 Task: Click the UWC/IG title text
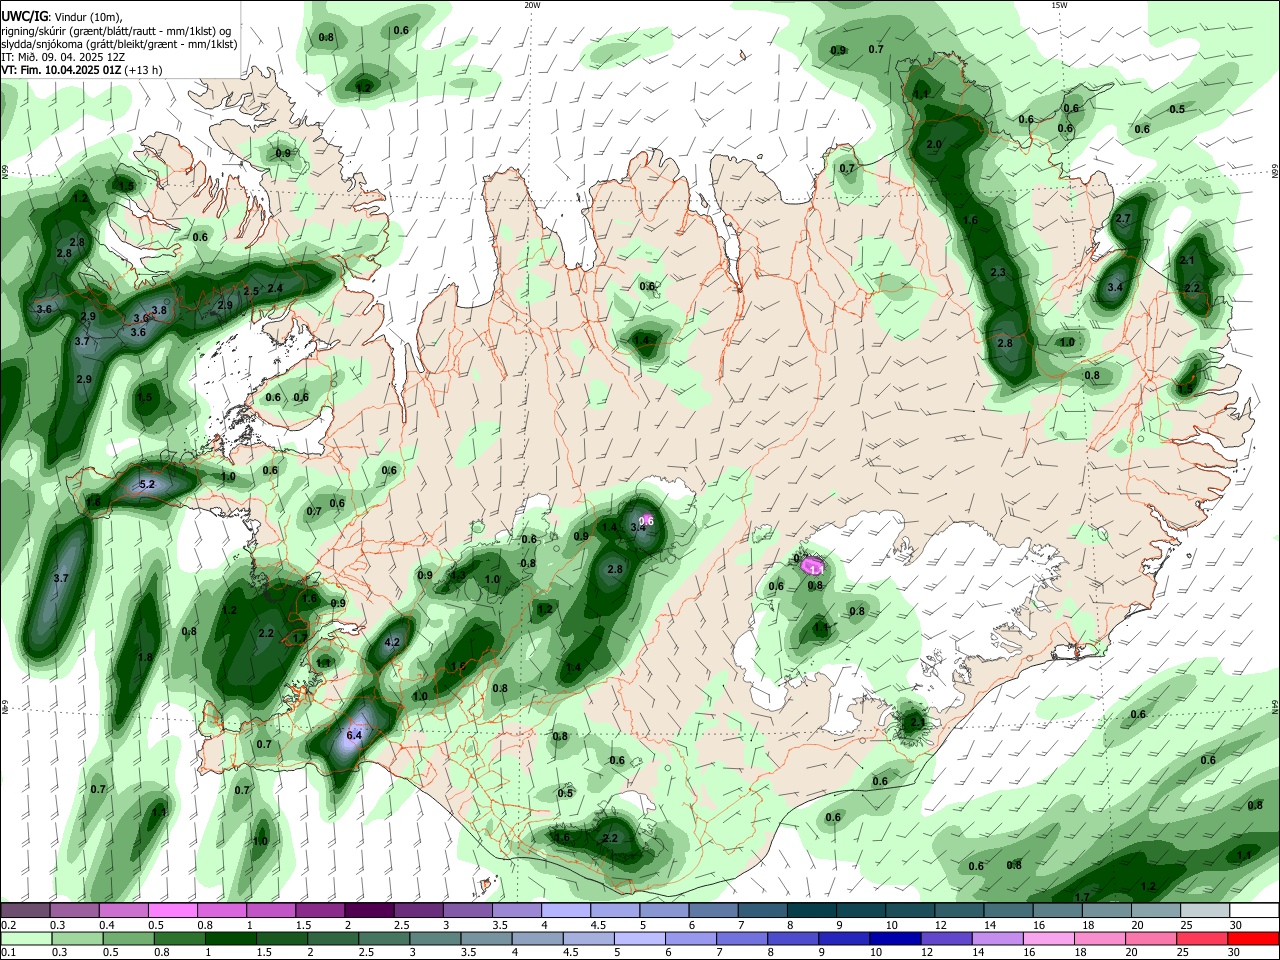coord(24,15)
